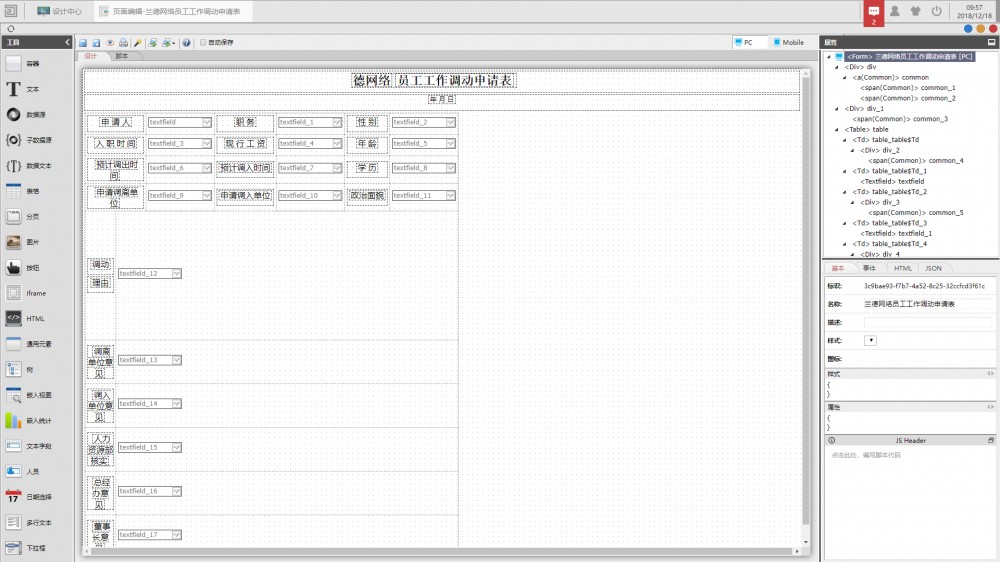The image size is (1000, 562).
Task: Collapse the <a(Common)> common tree node
Action: coord(845,77)
